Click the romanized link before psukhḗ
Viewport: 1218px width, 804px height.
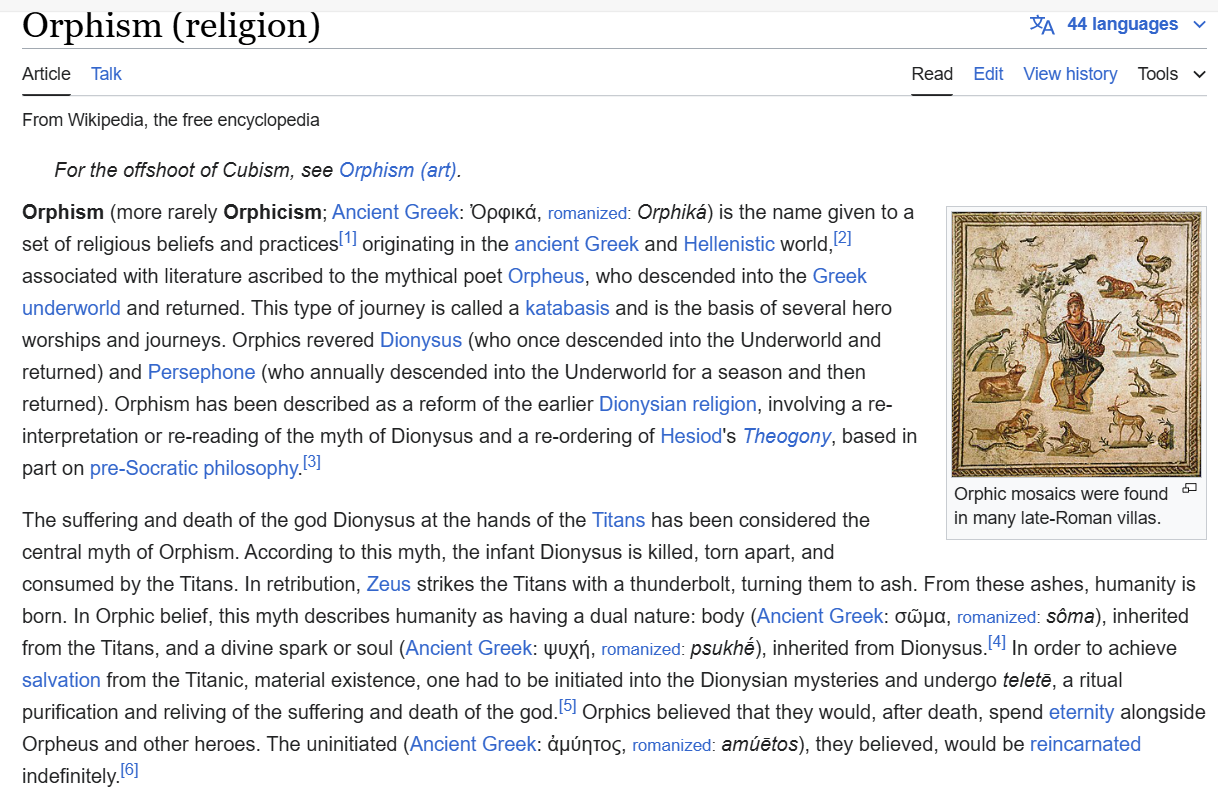[641, 649]
